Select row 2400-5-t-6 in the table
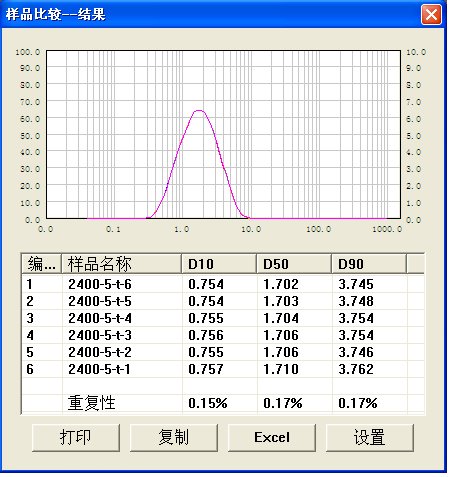Image resolution: width=450 pixels, height=477 pixels. point(223,284)
